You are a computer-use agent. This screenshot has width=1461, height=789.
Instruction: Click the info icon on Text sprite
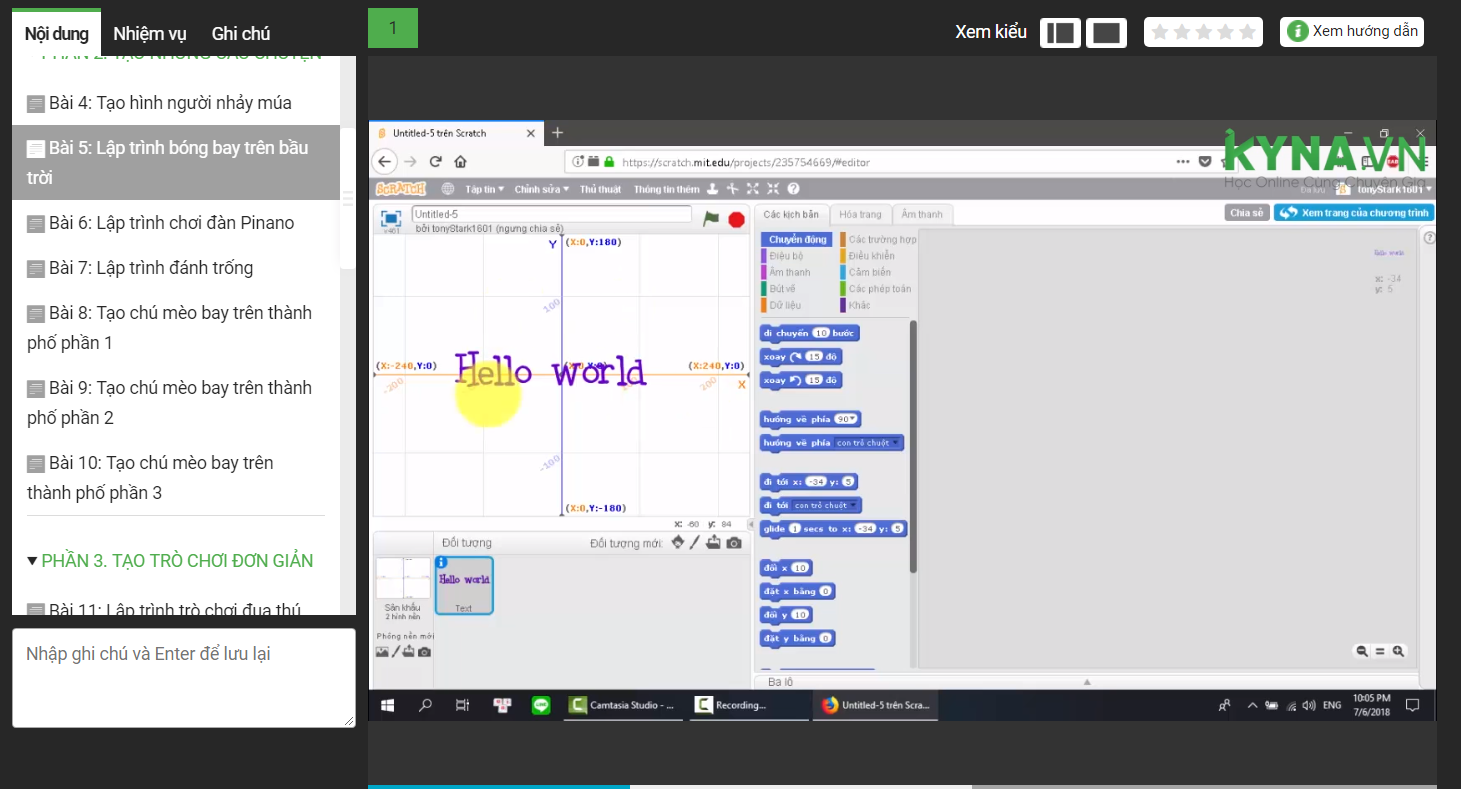tap(442, 563)
